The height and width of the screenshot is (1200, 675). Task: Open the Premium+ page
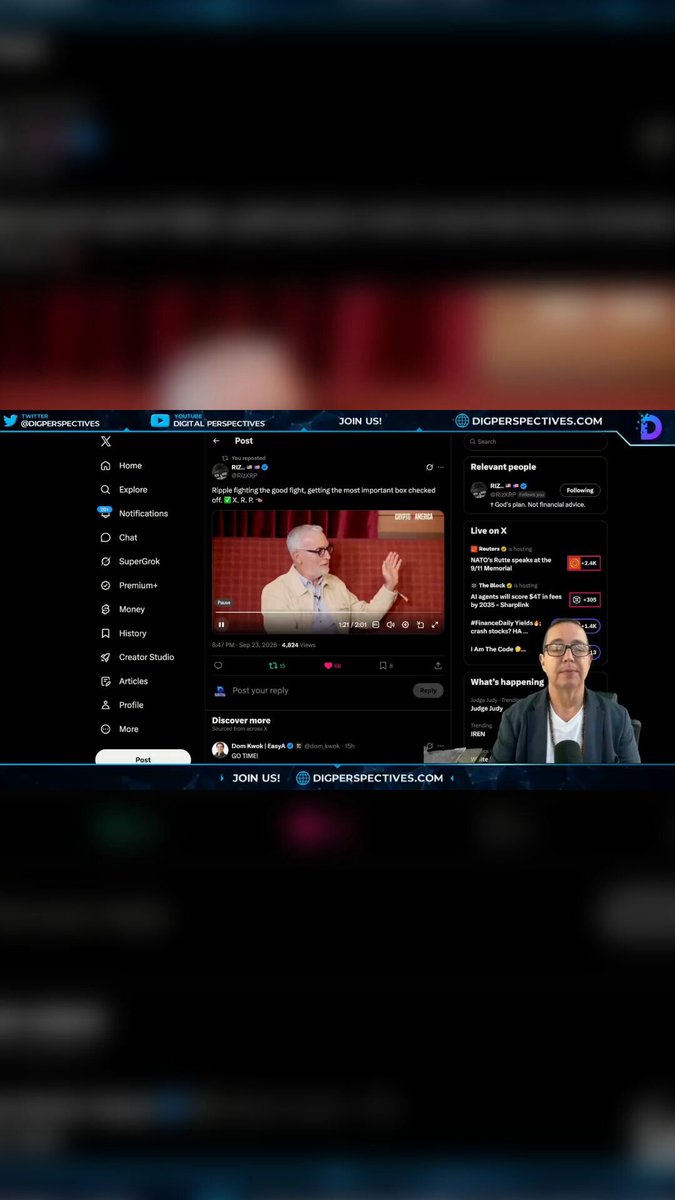[x=129, y=585]
